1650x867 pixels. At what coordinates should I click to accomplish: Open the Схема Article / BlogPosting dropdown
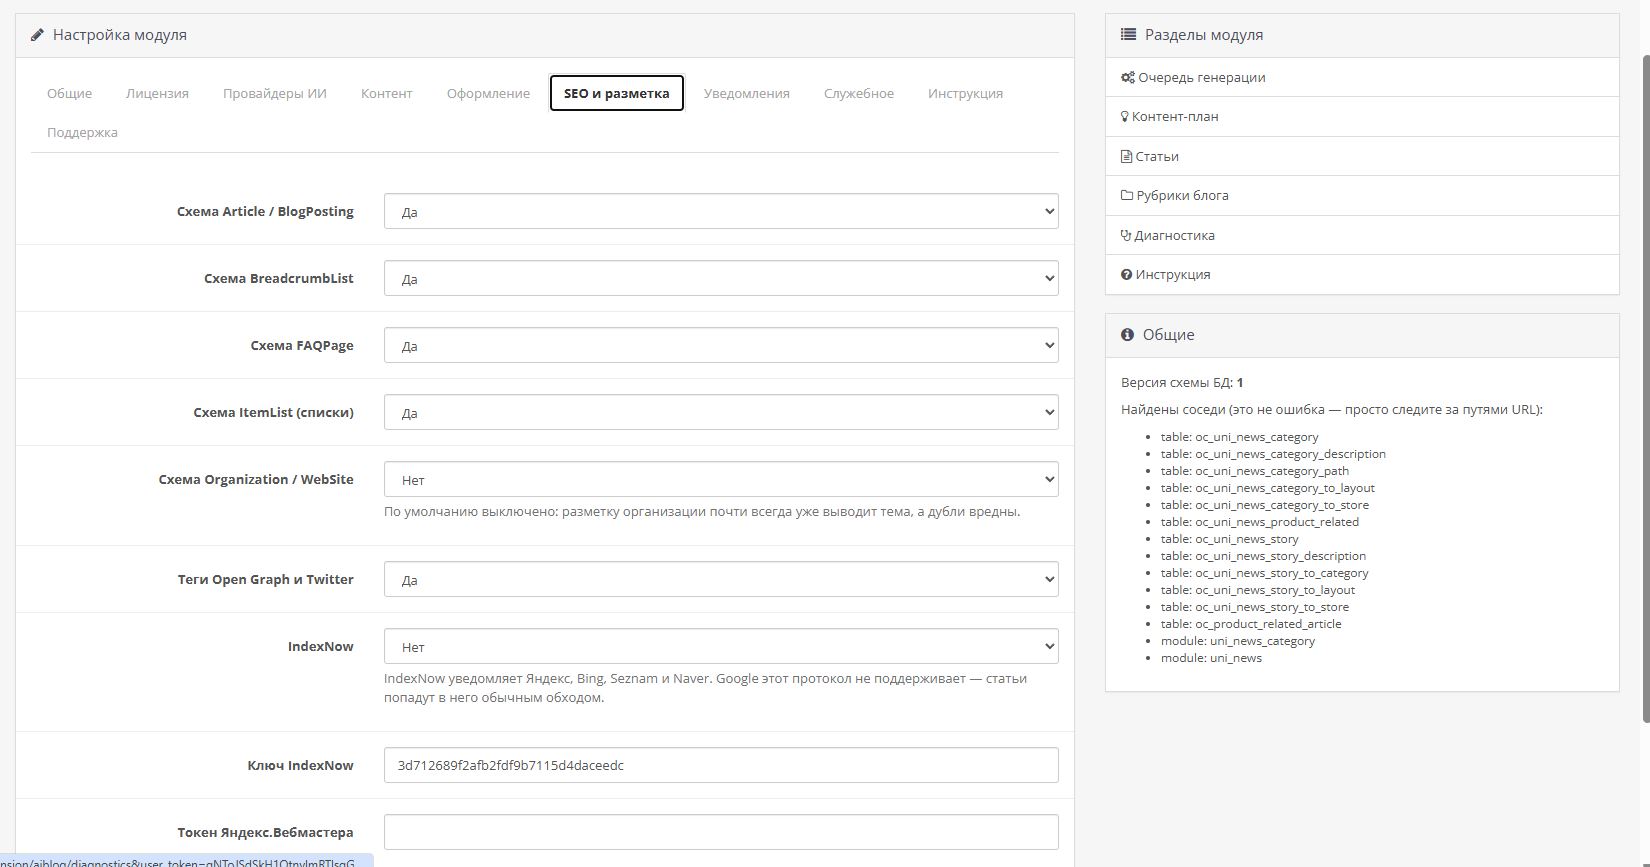[x=721, y=211]
